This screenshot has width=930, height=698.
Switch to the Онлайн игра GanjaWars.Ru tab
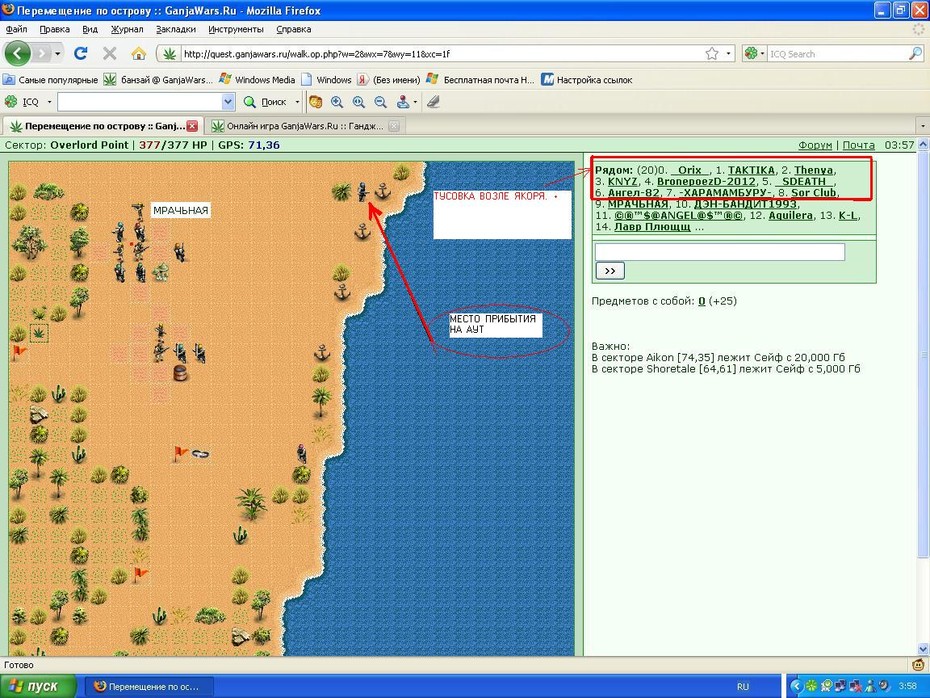point(305,126)
